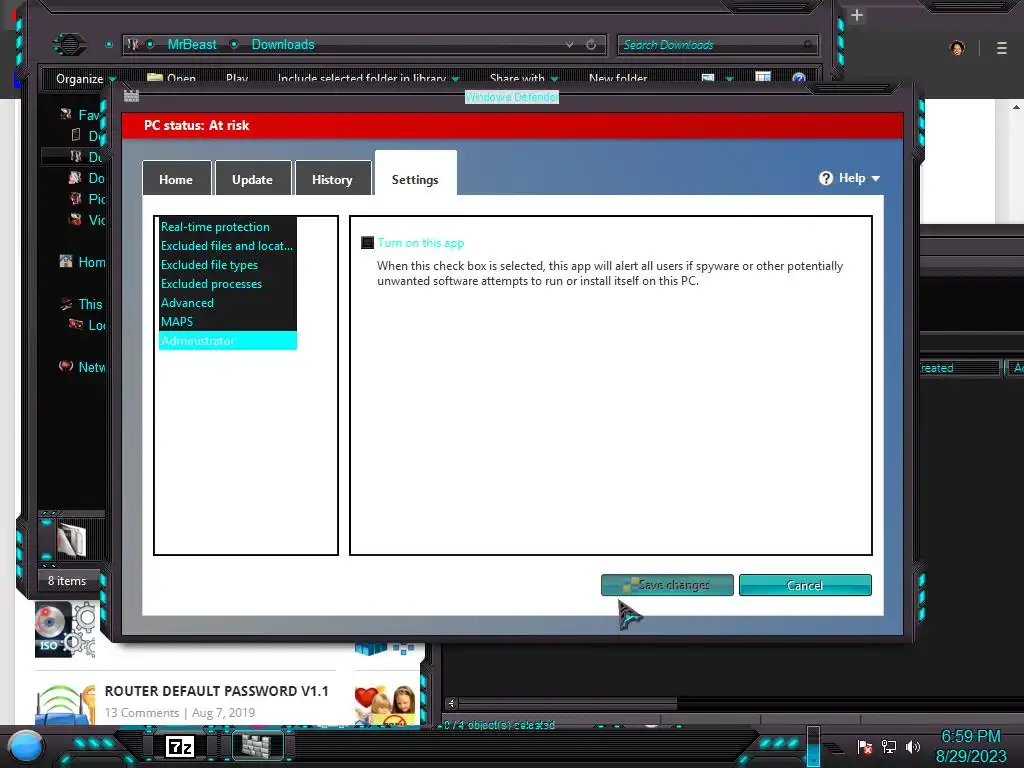1024x768 pixels.
Task: Open Homegroup in the navigation pane
Action: (x=83, y=262)
